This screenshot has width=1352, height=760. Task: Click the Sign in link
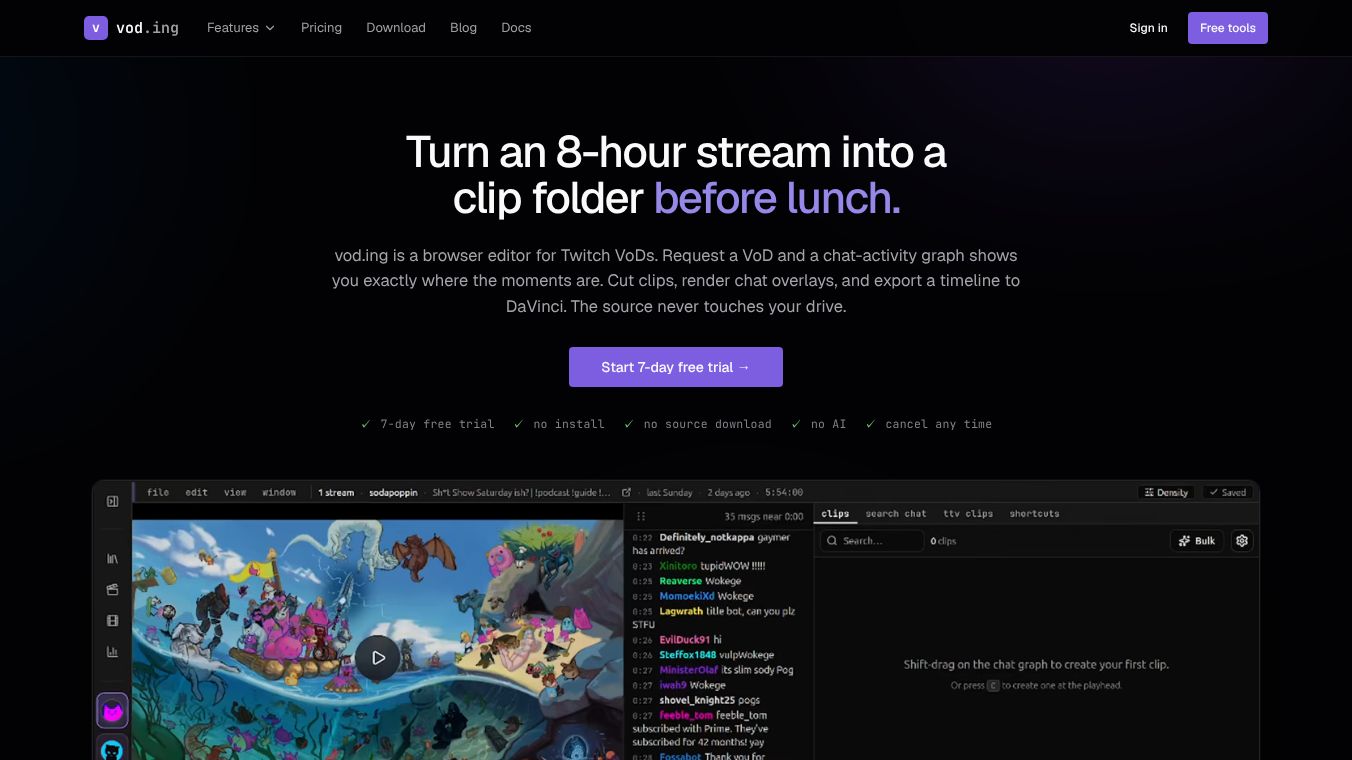tap(1148, 28)
